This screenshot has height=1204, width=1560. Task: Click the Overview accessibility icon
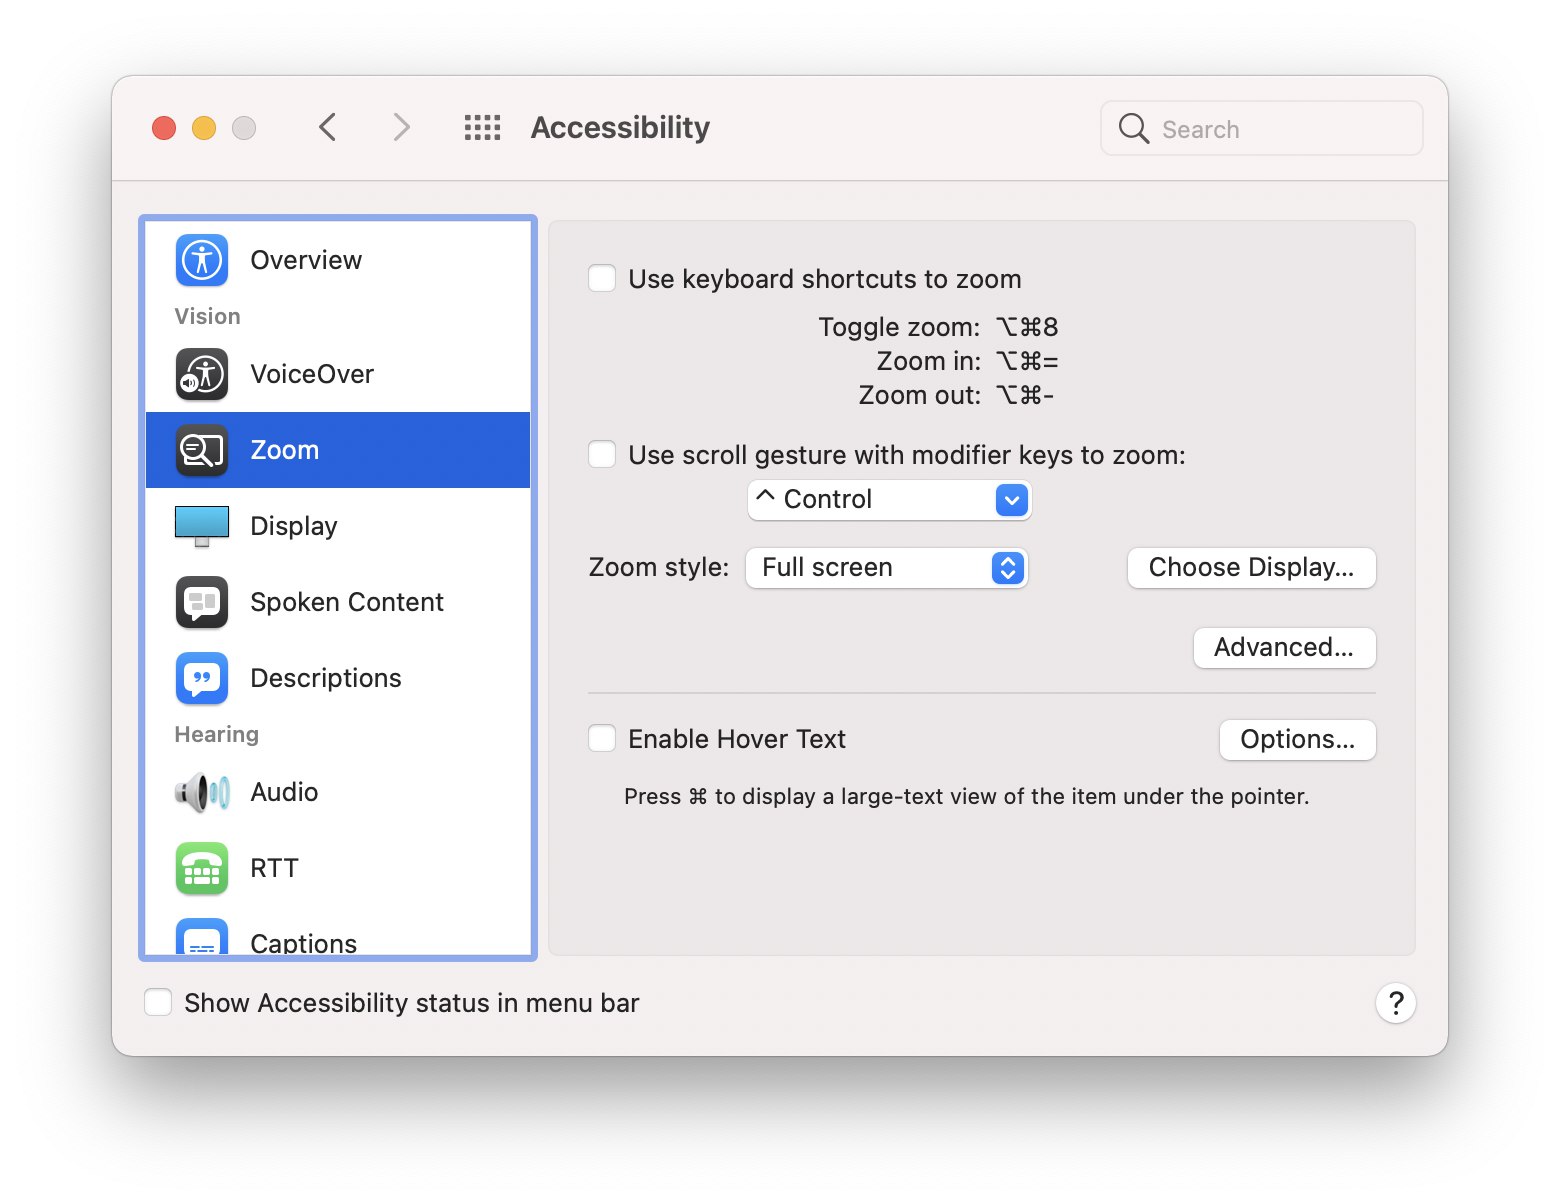(x=202, y=260)
